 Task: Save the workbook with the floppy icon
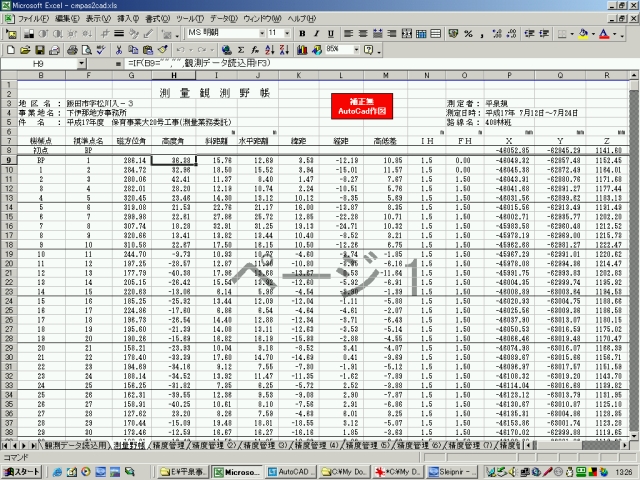pyautogui.click(x=38, y=48)
